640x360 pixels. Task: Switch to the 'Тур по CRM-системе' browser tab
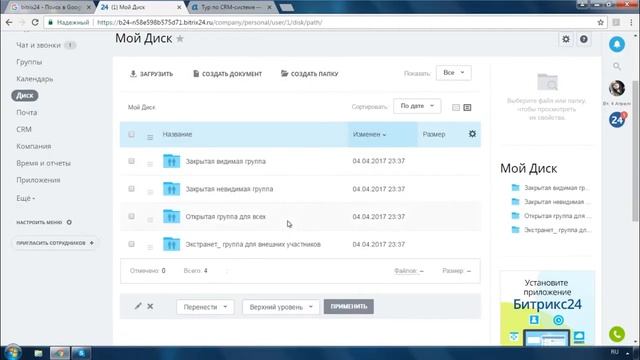(x=231, y=7)
